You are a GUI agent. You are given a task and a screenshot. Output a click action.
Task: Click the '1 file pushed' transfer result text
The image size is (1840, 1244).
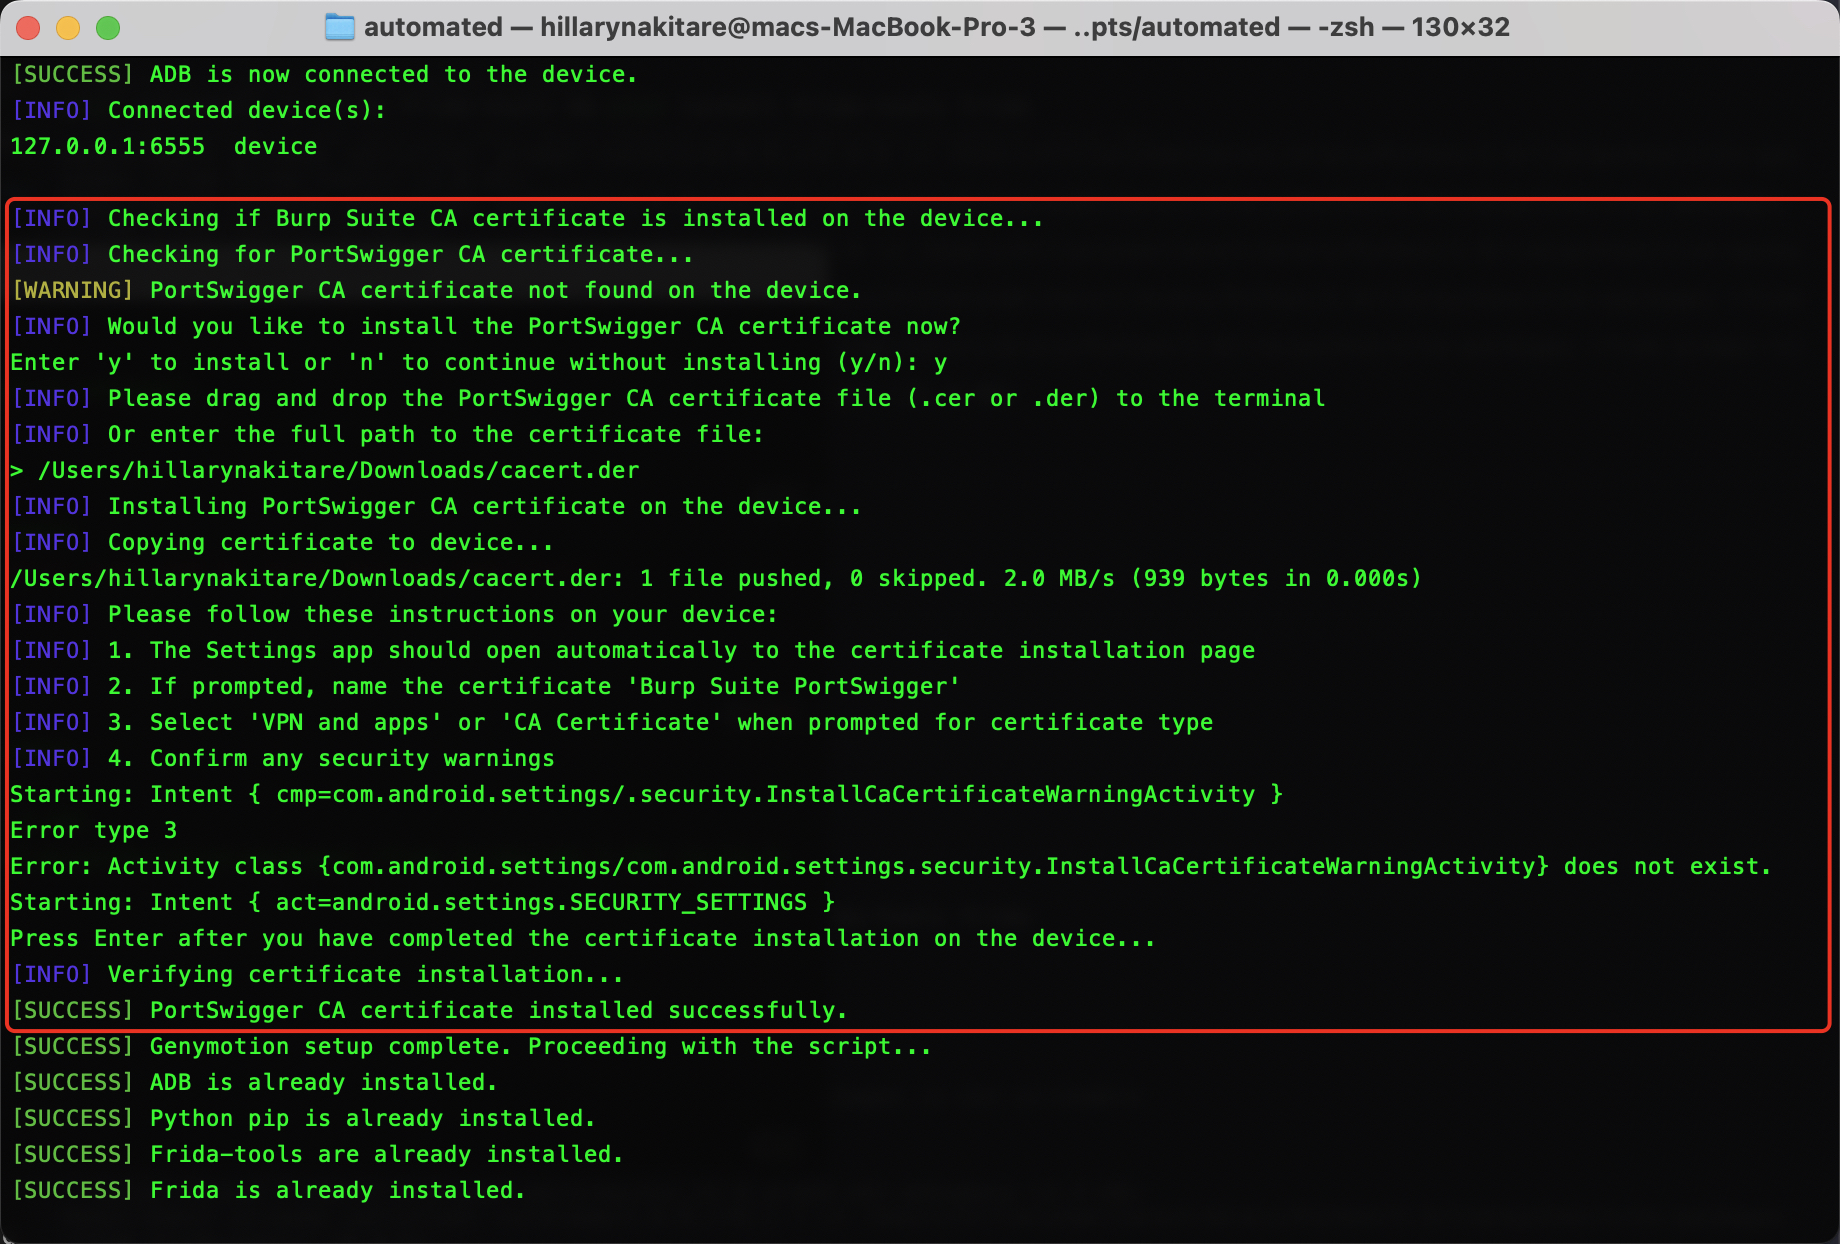click(x=731, y=578)
